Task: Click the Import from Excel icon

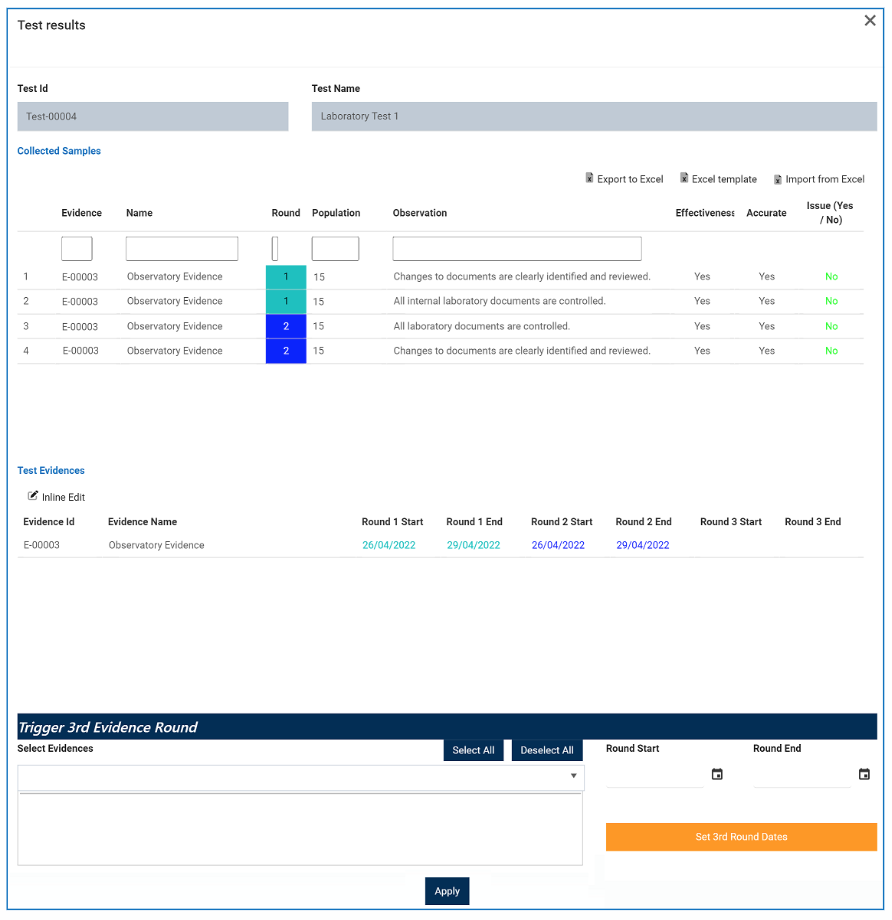Action: point(778,179)
